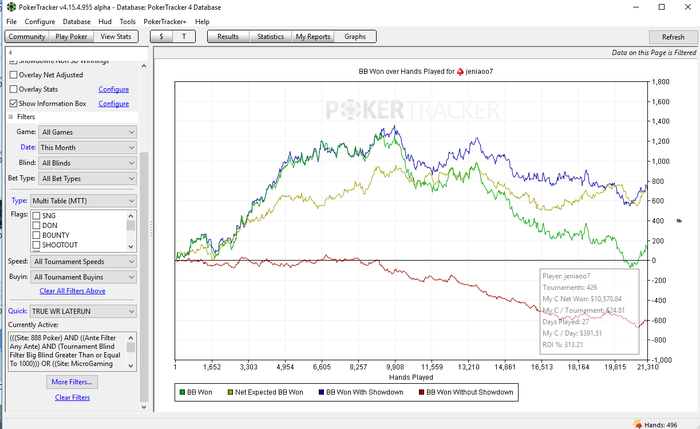Open the Type dropdown showing Multi Table

pos(83,201)
